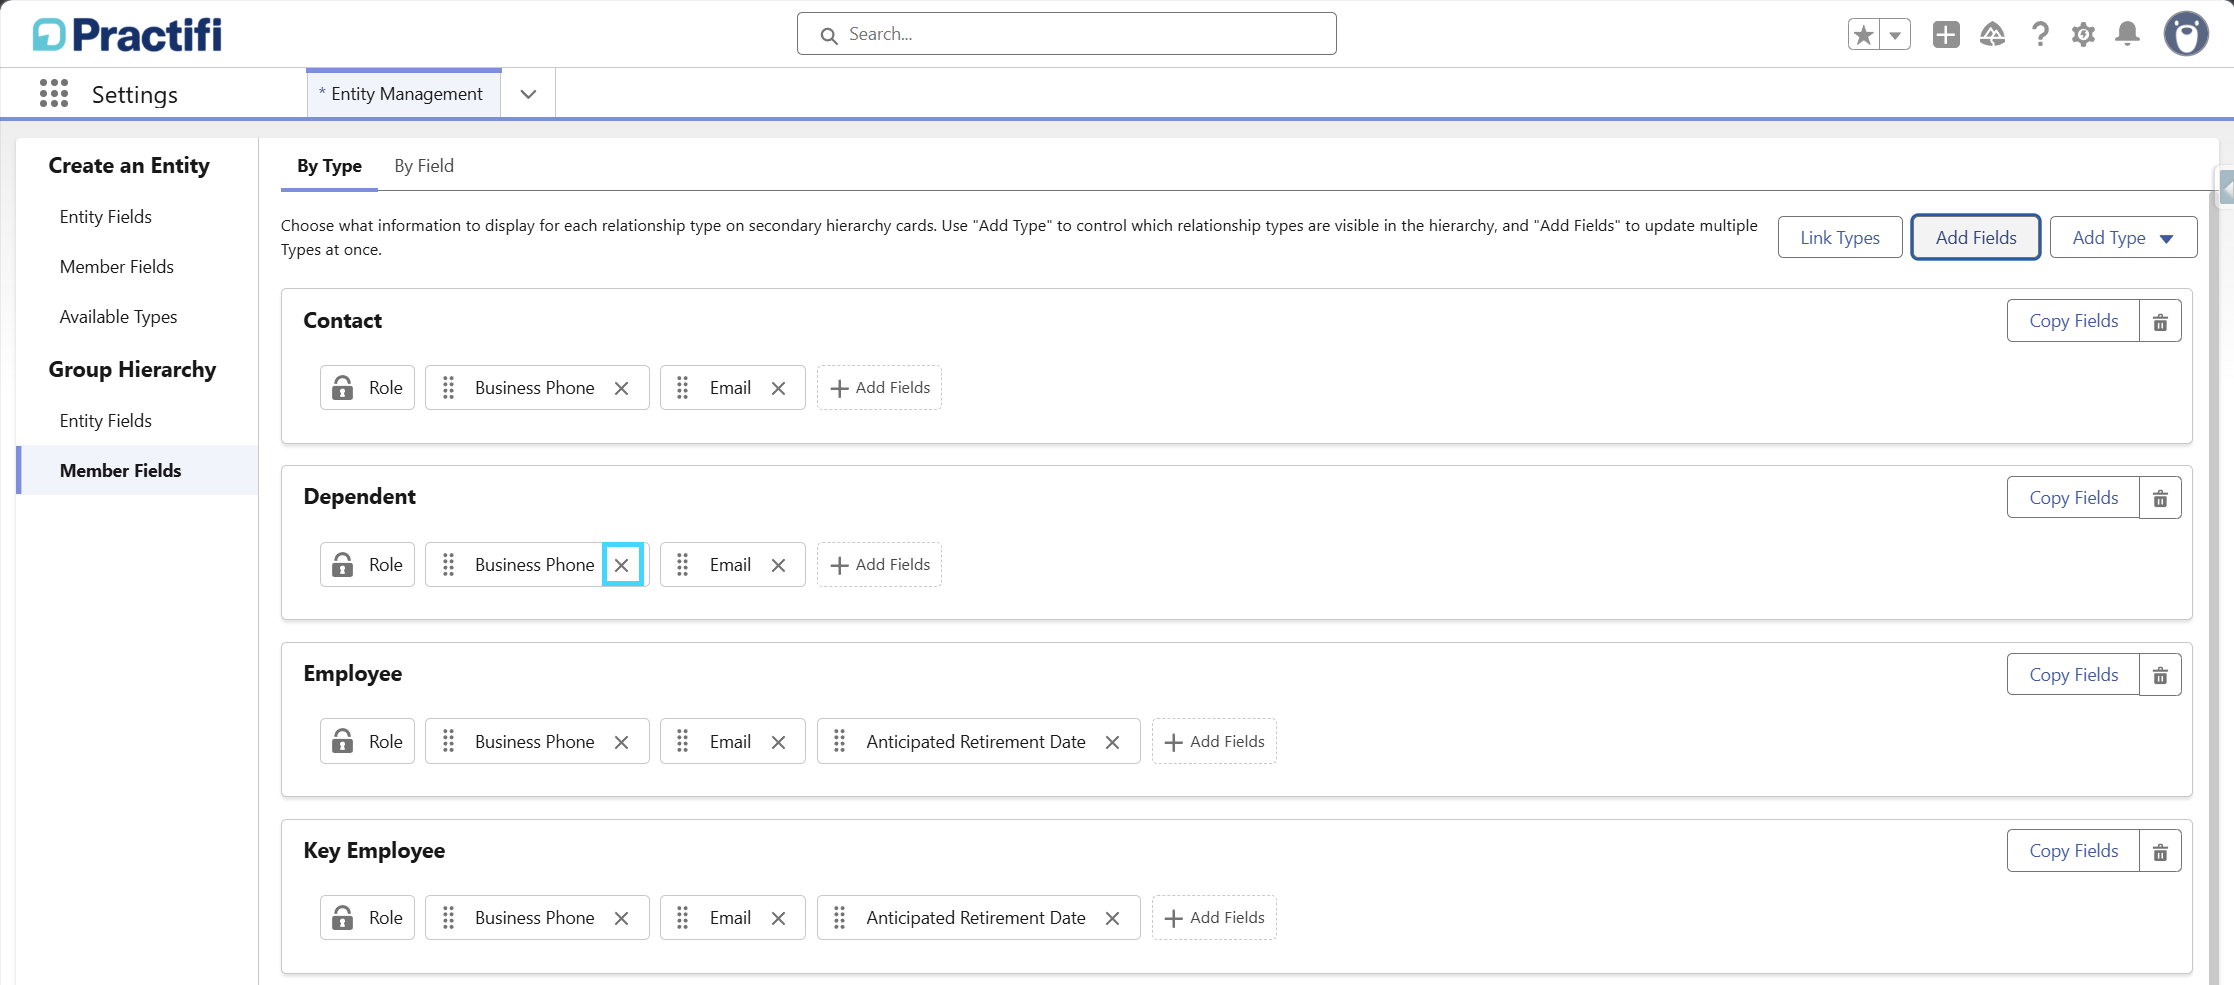Open the Trailhead guidance icon
2234x985 pixels.
1992,35
